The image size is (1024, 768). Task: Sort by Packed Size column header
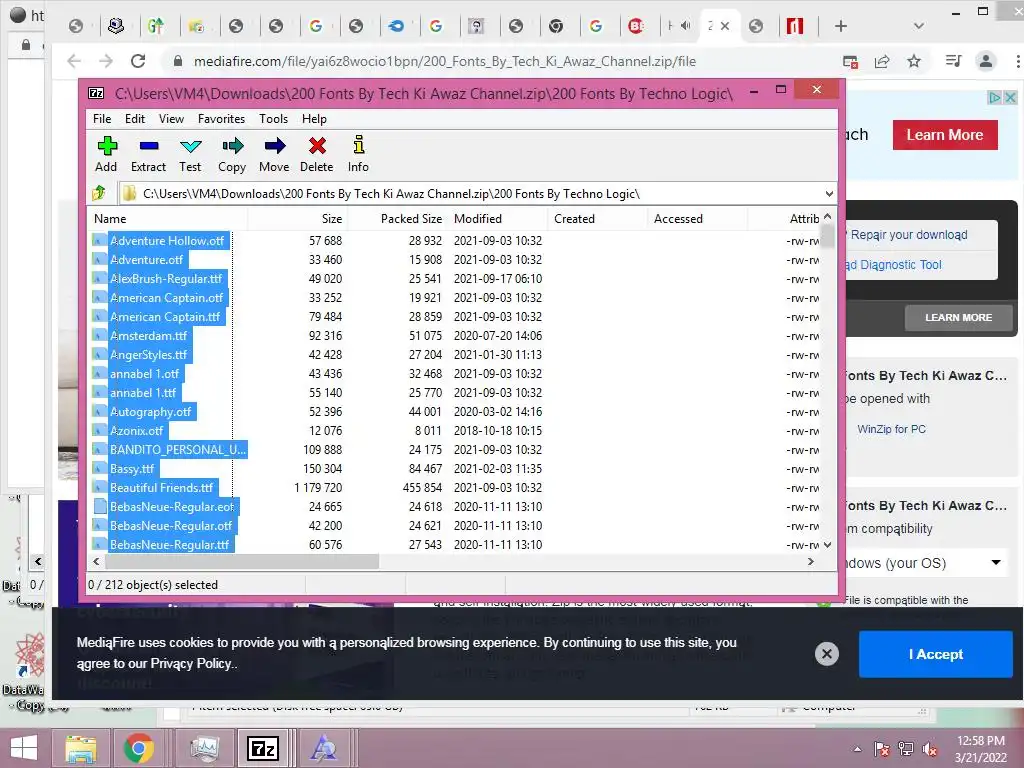click(398, 219)
